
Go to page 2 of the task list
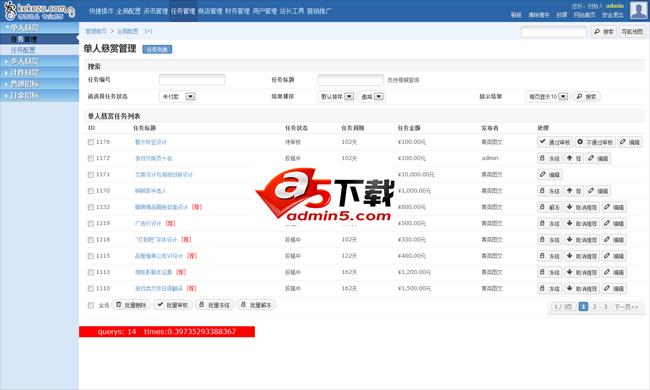click(594, 307)
